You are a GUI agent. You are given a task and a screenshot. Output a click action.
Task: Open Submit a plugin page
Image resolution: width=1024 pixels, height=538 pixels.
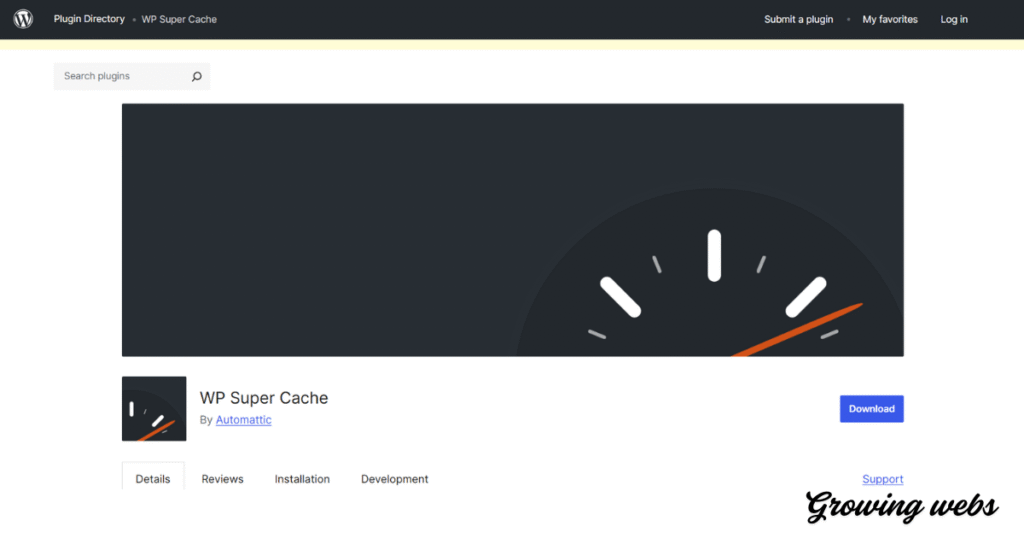pyautogui.click(x=799, y=20)
